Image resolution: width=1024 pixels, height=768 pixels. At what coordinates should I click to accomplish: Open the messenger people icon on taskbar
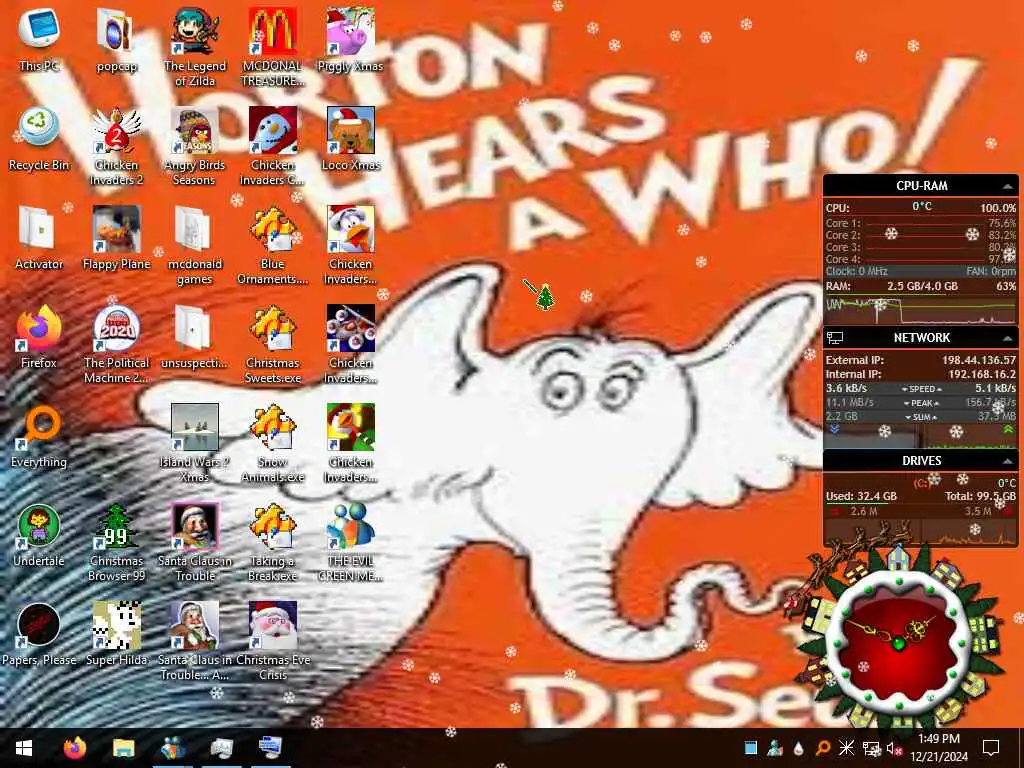(x=172, y=748)
